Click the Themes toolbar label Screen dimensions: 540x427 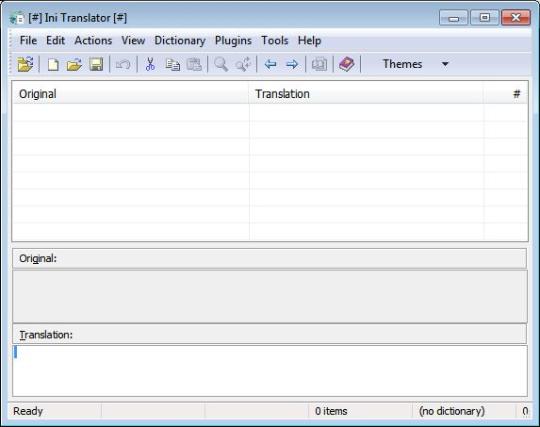pyautogui.click(x=402, y=64)
